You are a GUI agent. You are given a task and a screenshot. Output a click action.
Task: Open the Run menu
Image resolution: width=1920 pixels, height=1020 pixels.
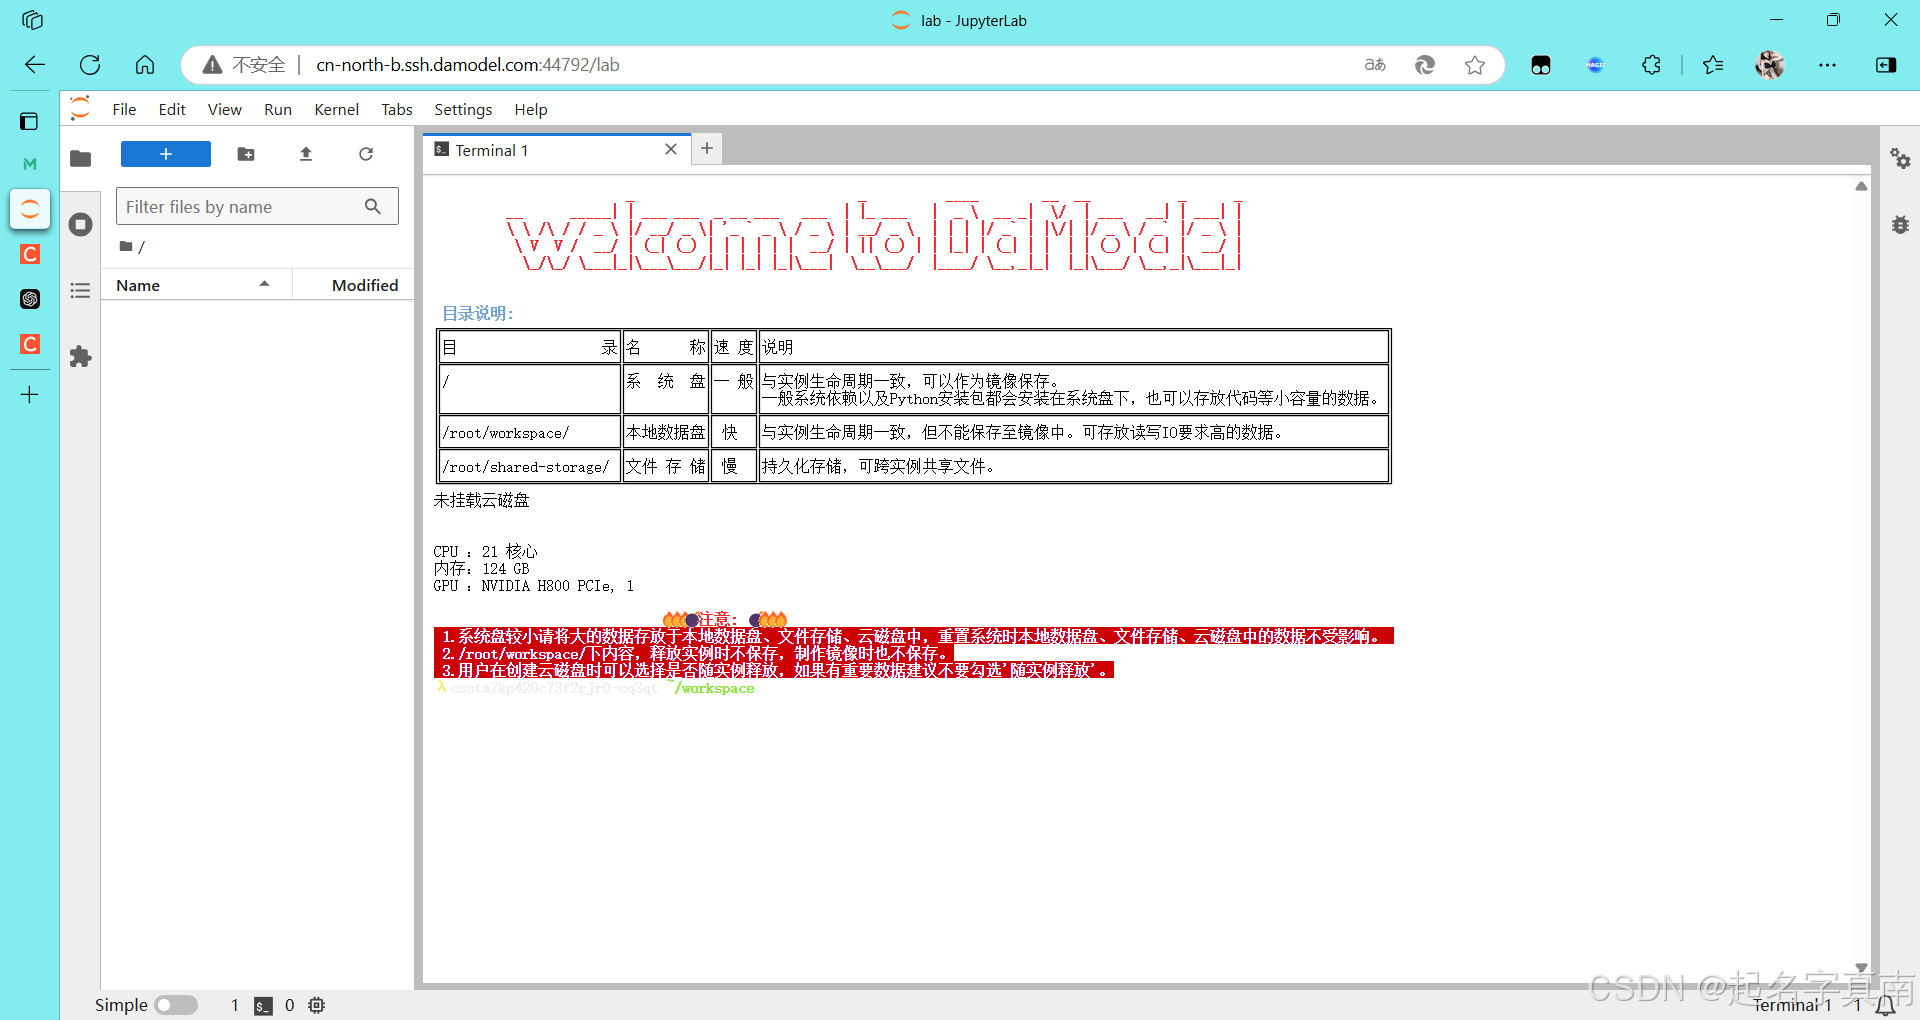pyautogui.click(x=278, y=110)
